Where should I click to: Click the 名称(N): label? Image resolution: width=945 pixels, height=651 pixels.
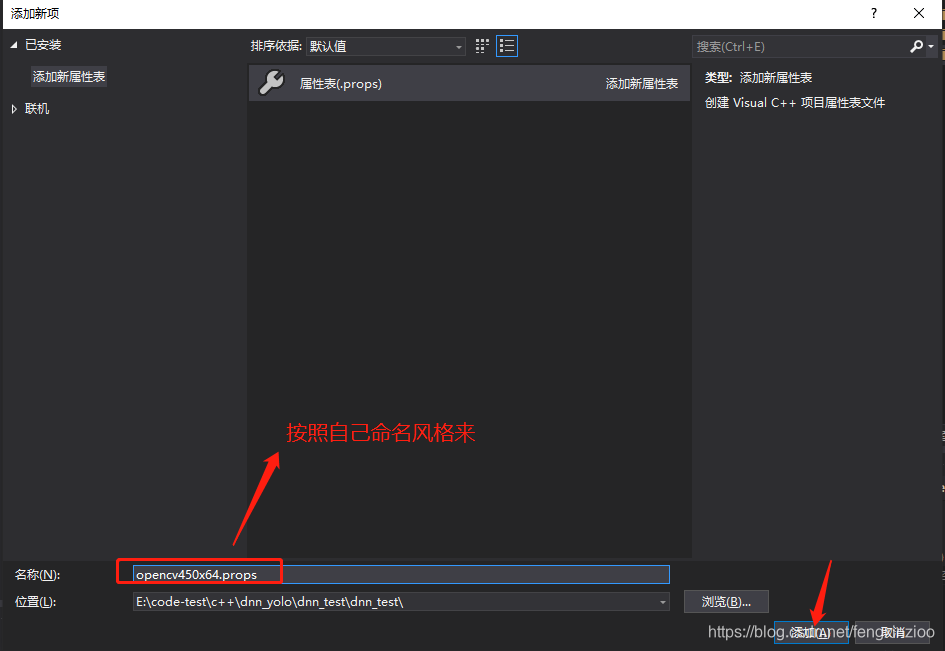click(x=37, y=575)
